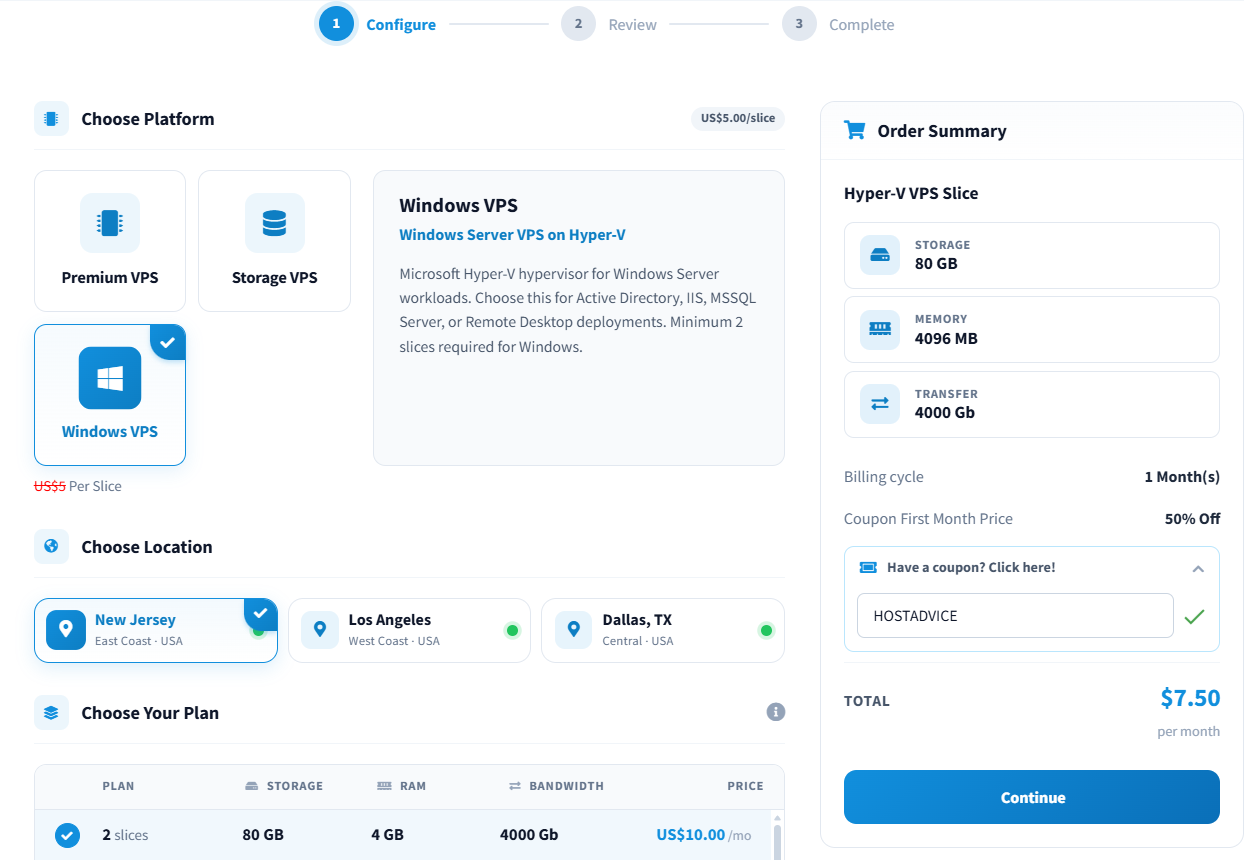
Task: Click the Los Angeles map pin icon
Action: pos(320,630)
